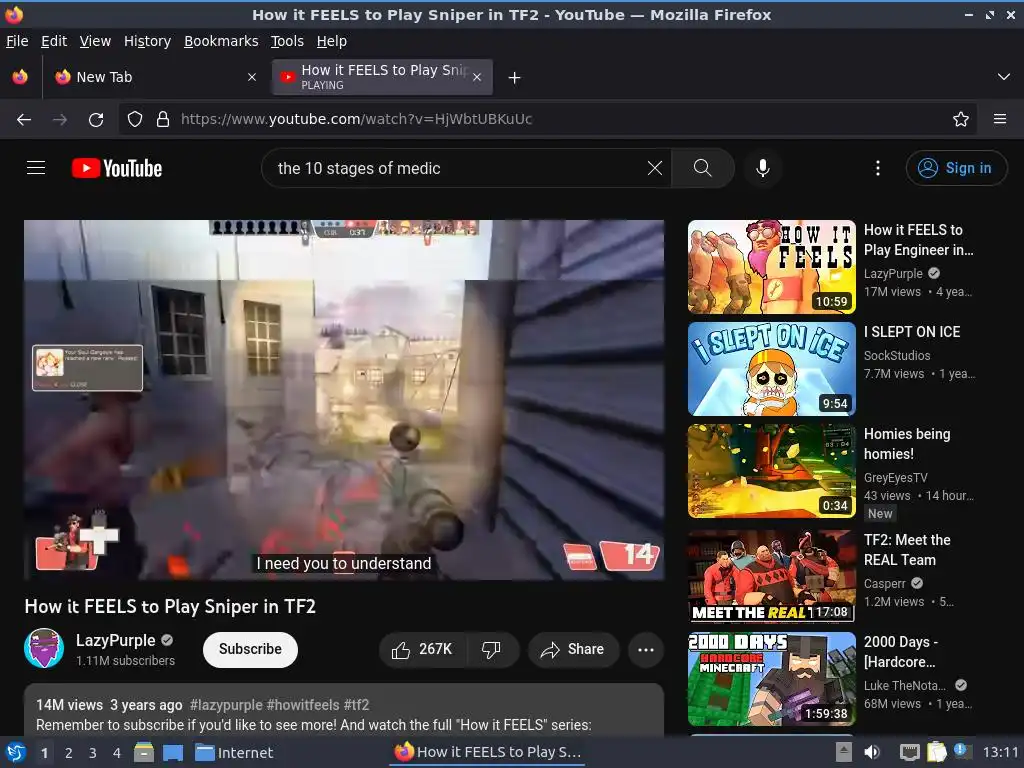Open the Bookmarks menu
Viewport: 1024px width, 768px height.
point(221,41)
